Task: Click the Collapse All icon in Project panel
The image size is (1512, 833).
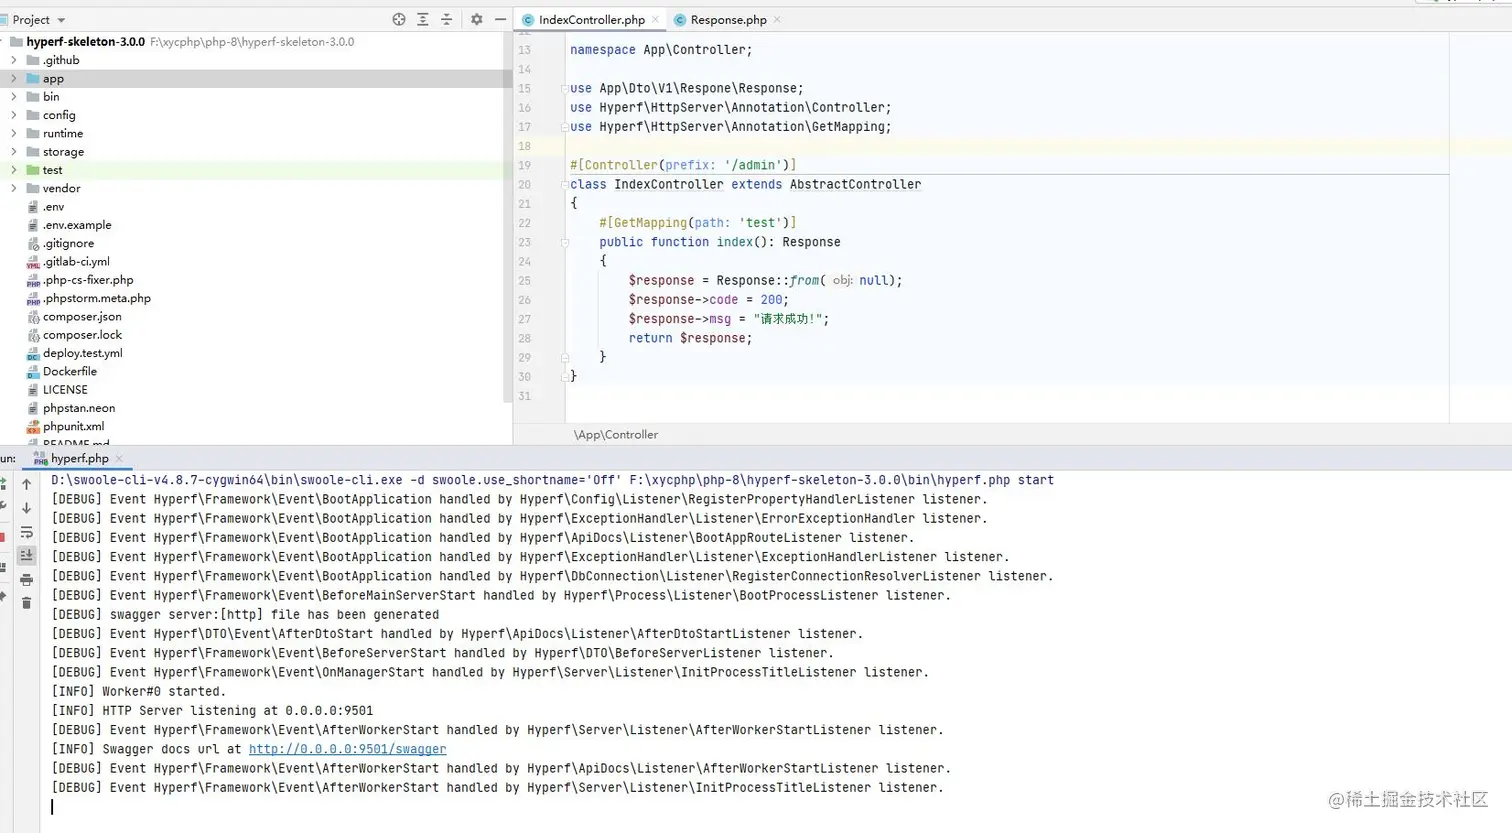Action: 447,19
